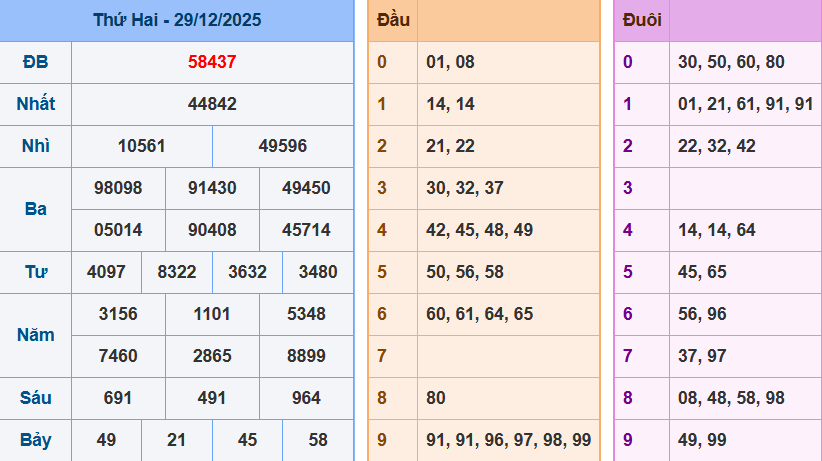Select Đầu values 91, 91, 96, 97, 98, 99
The width and height of the screenshot is (822, 461).
pos(508,440)
